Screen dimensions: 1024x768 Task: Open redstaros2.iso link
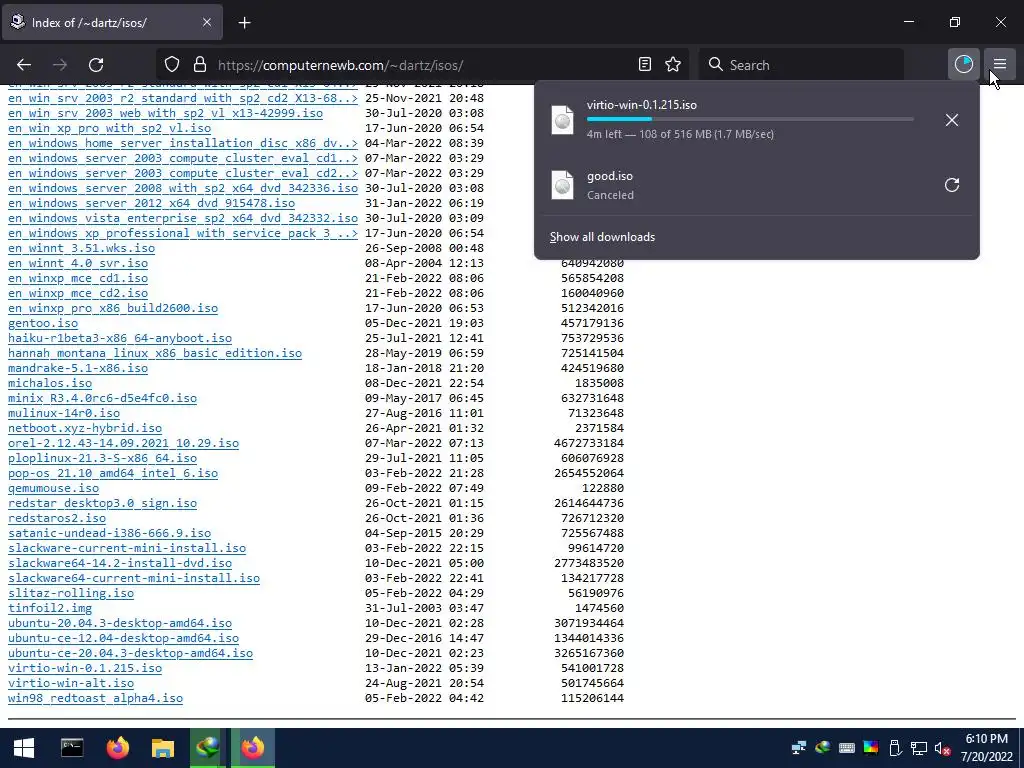point(57,519)
